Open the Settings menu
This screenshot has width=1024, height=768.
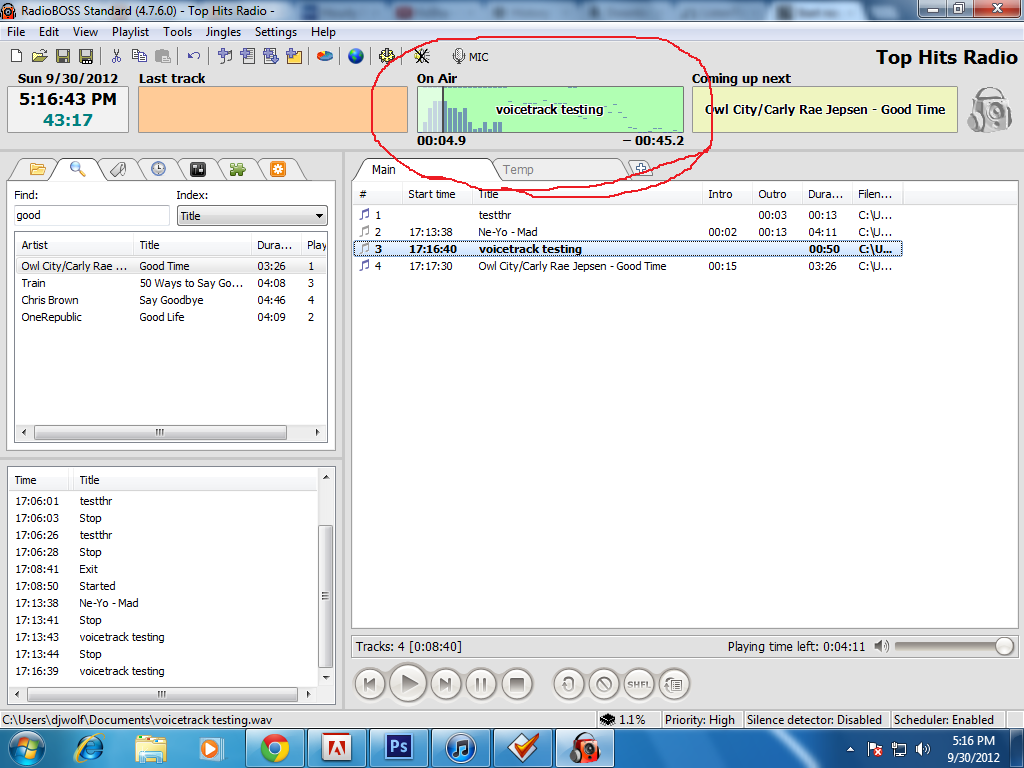click(276, 32)
